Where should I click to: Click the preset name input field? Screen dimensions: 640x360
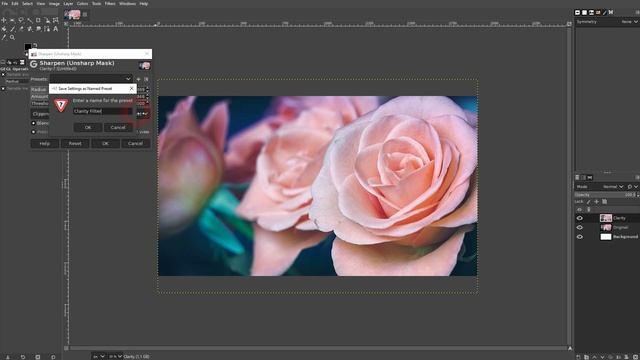tap(103, 111)
